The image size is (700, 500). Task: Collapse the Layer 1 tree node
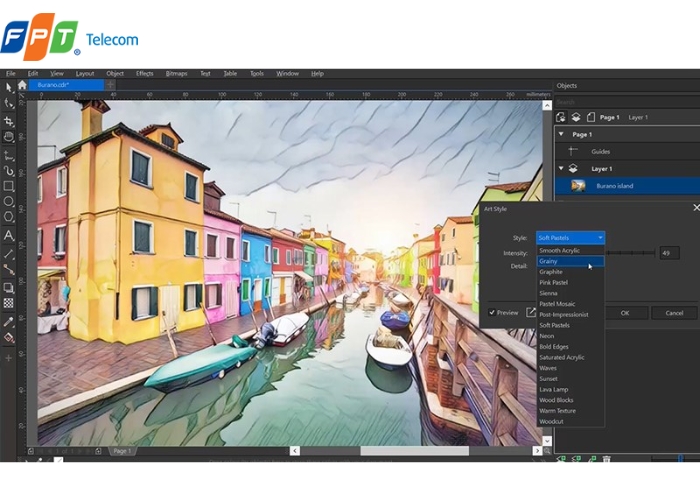point(561,168)
